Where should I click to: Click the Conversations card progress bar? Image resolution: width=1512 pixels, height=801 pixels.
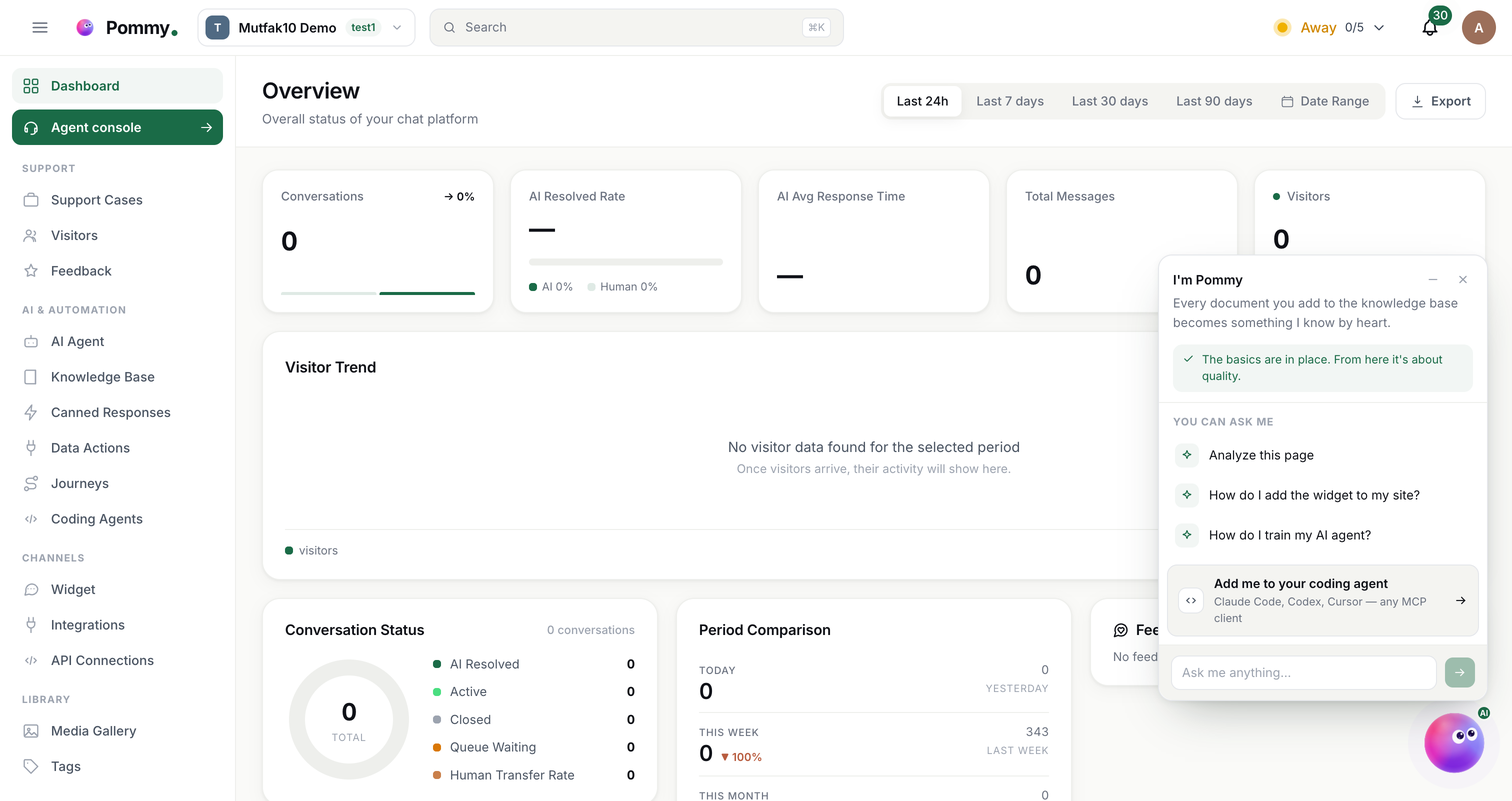click(x=378, y=293)
